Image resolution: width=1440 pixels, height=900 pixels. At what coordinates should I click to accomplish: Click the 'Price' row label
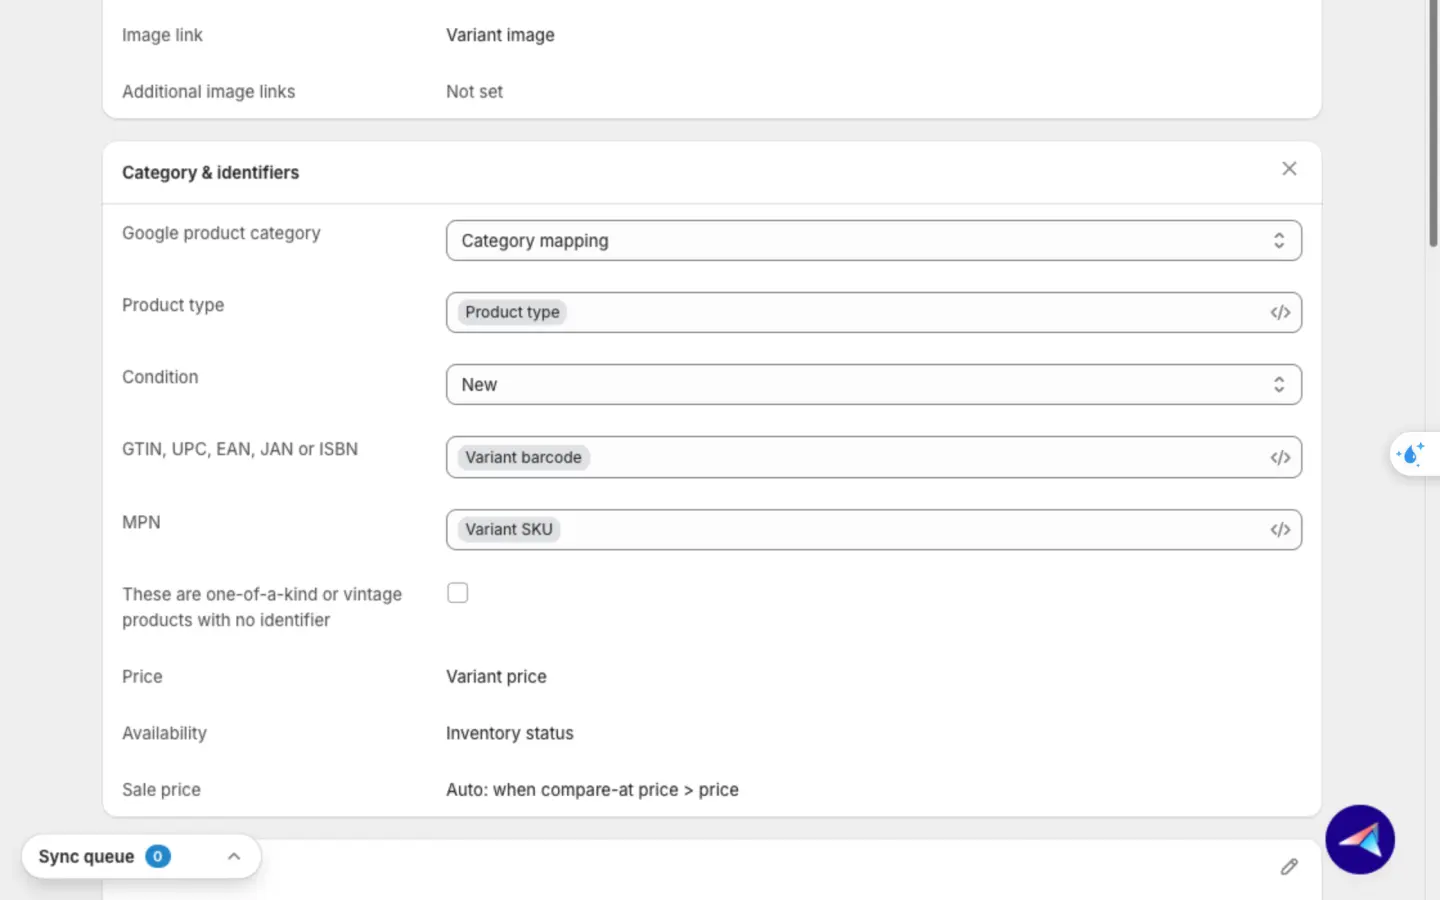142,677
